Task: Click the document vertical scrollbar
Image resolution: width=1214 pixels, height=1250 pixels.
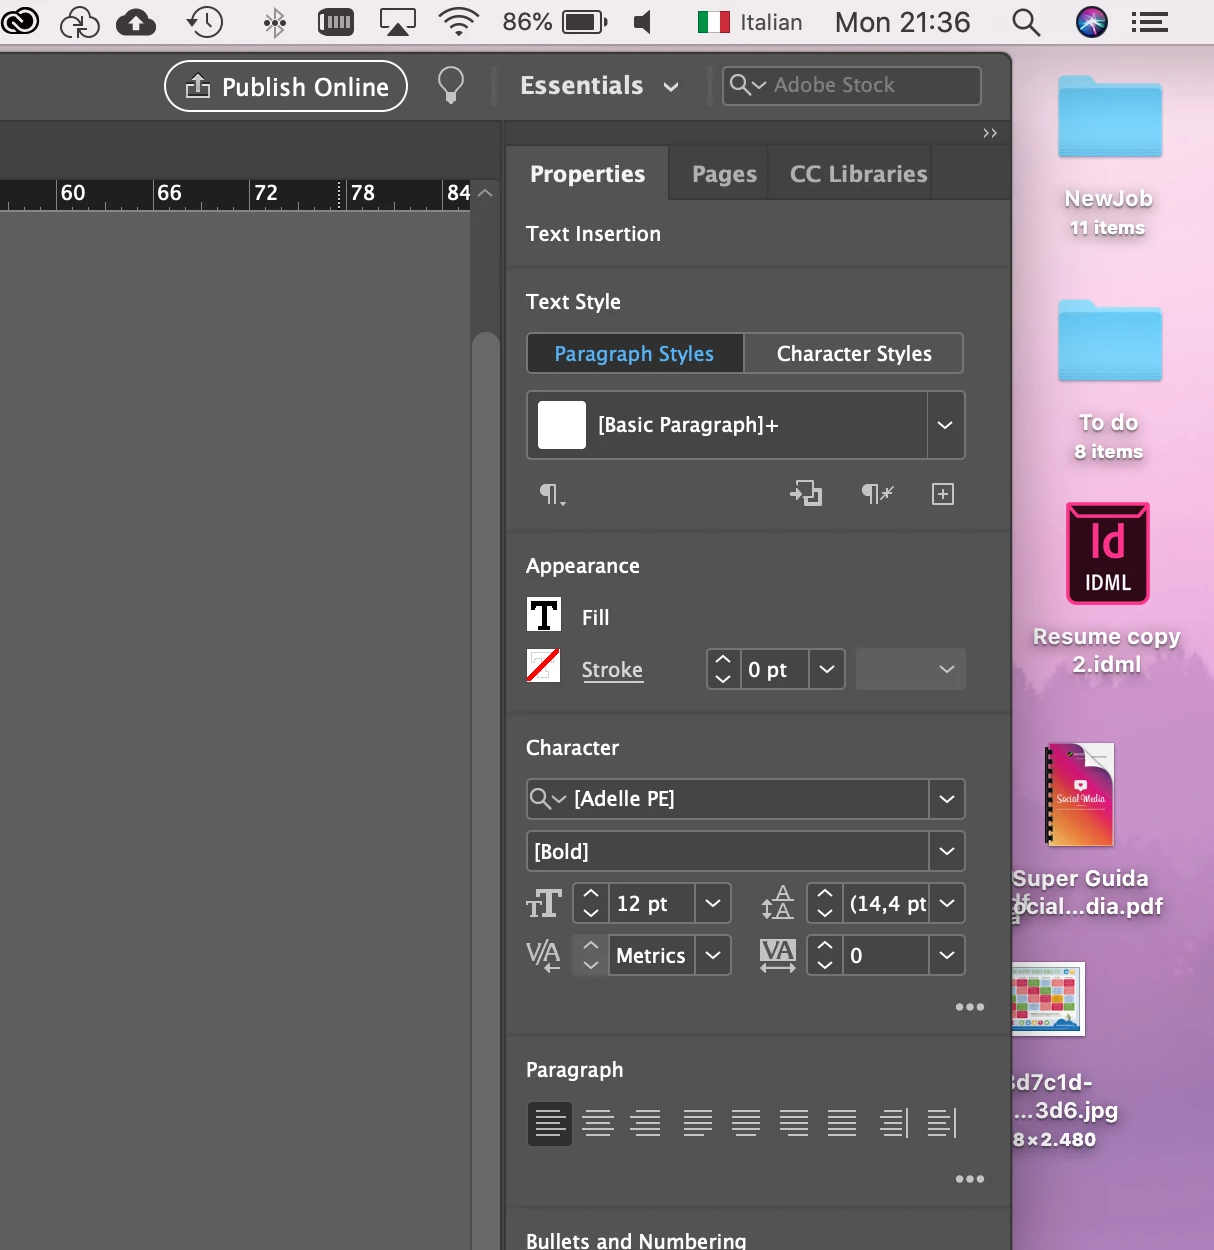Action: (x=486, y=790)
